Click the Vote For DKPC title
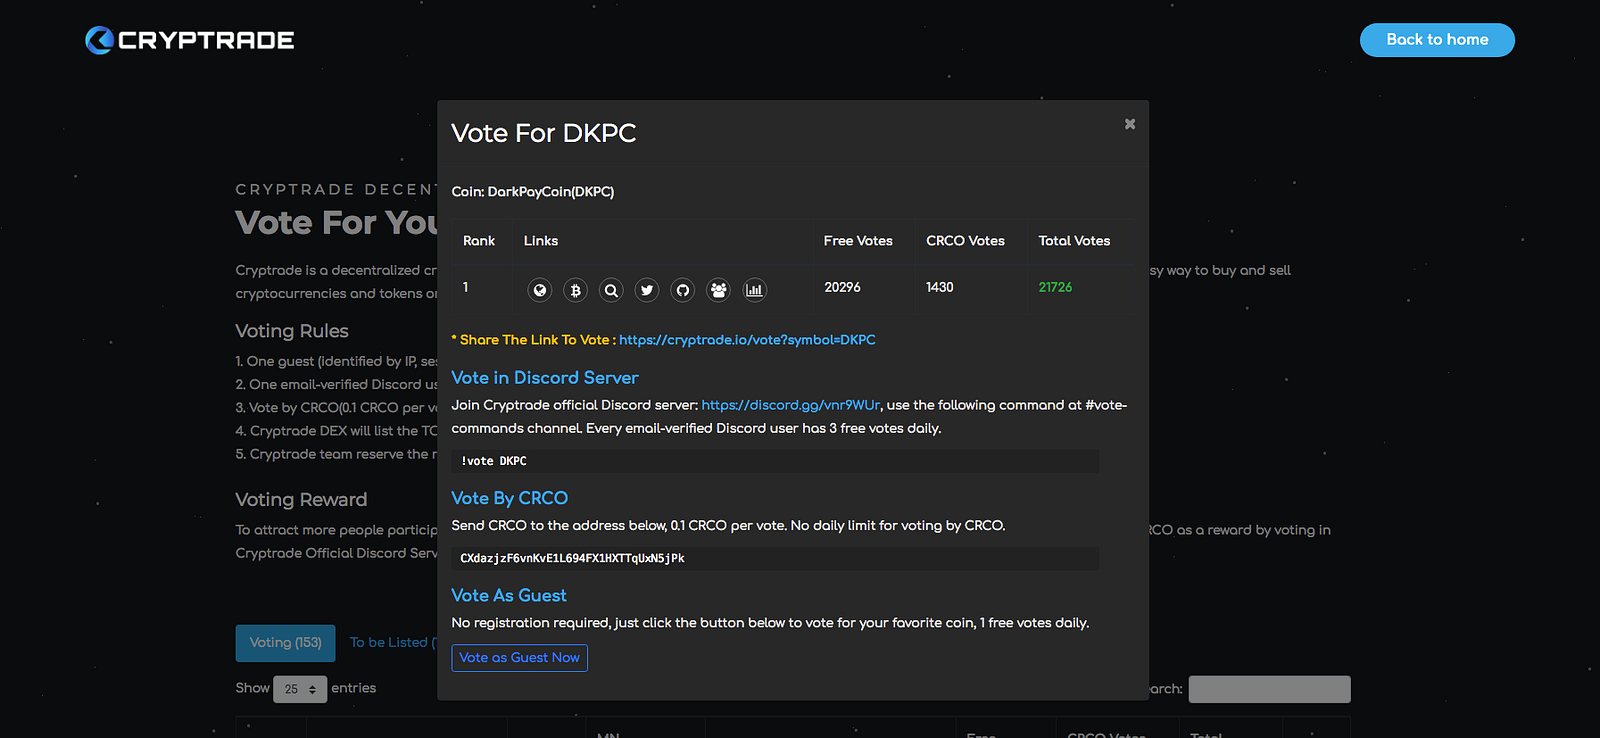This screenshot has width=1600, height=738. 544,133
